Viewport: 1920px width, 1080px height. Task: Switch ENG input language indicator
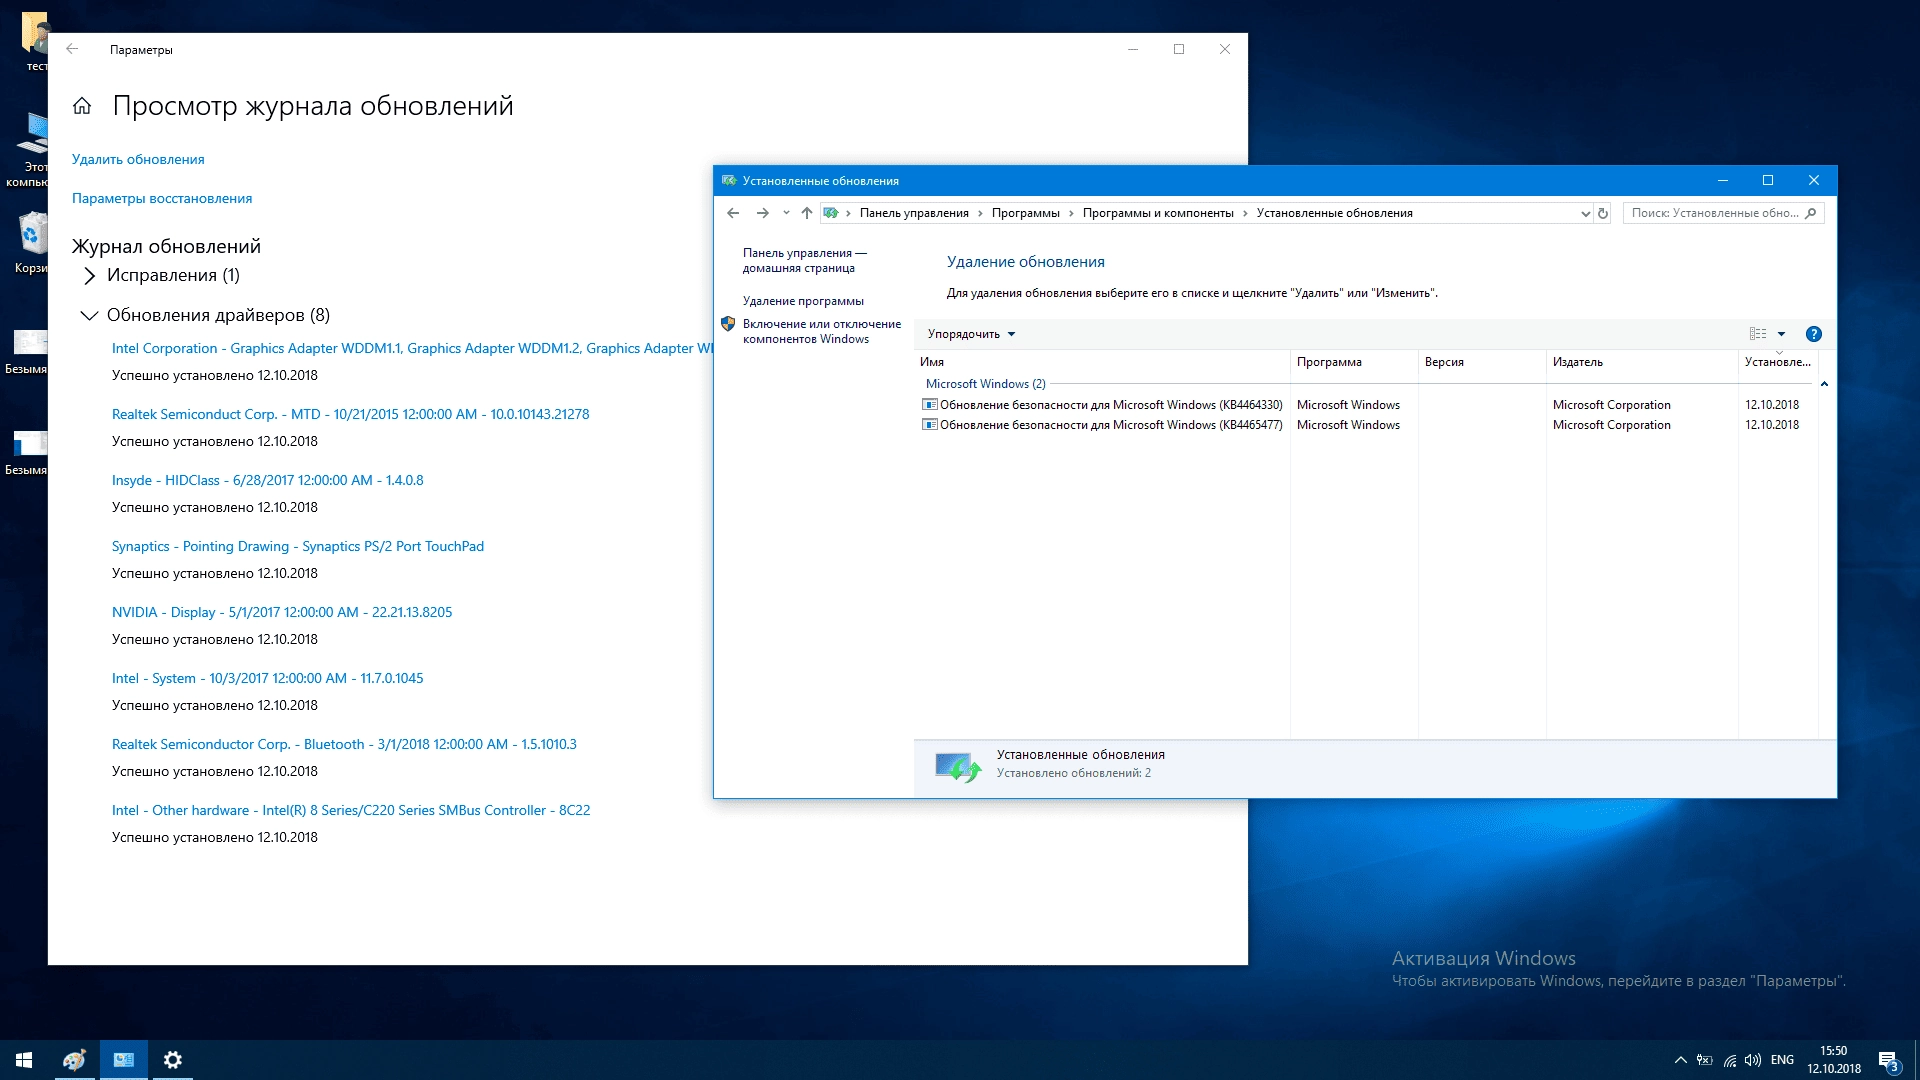click(x=1782, y=1060)
